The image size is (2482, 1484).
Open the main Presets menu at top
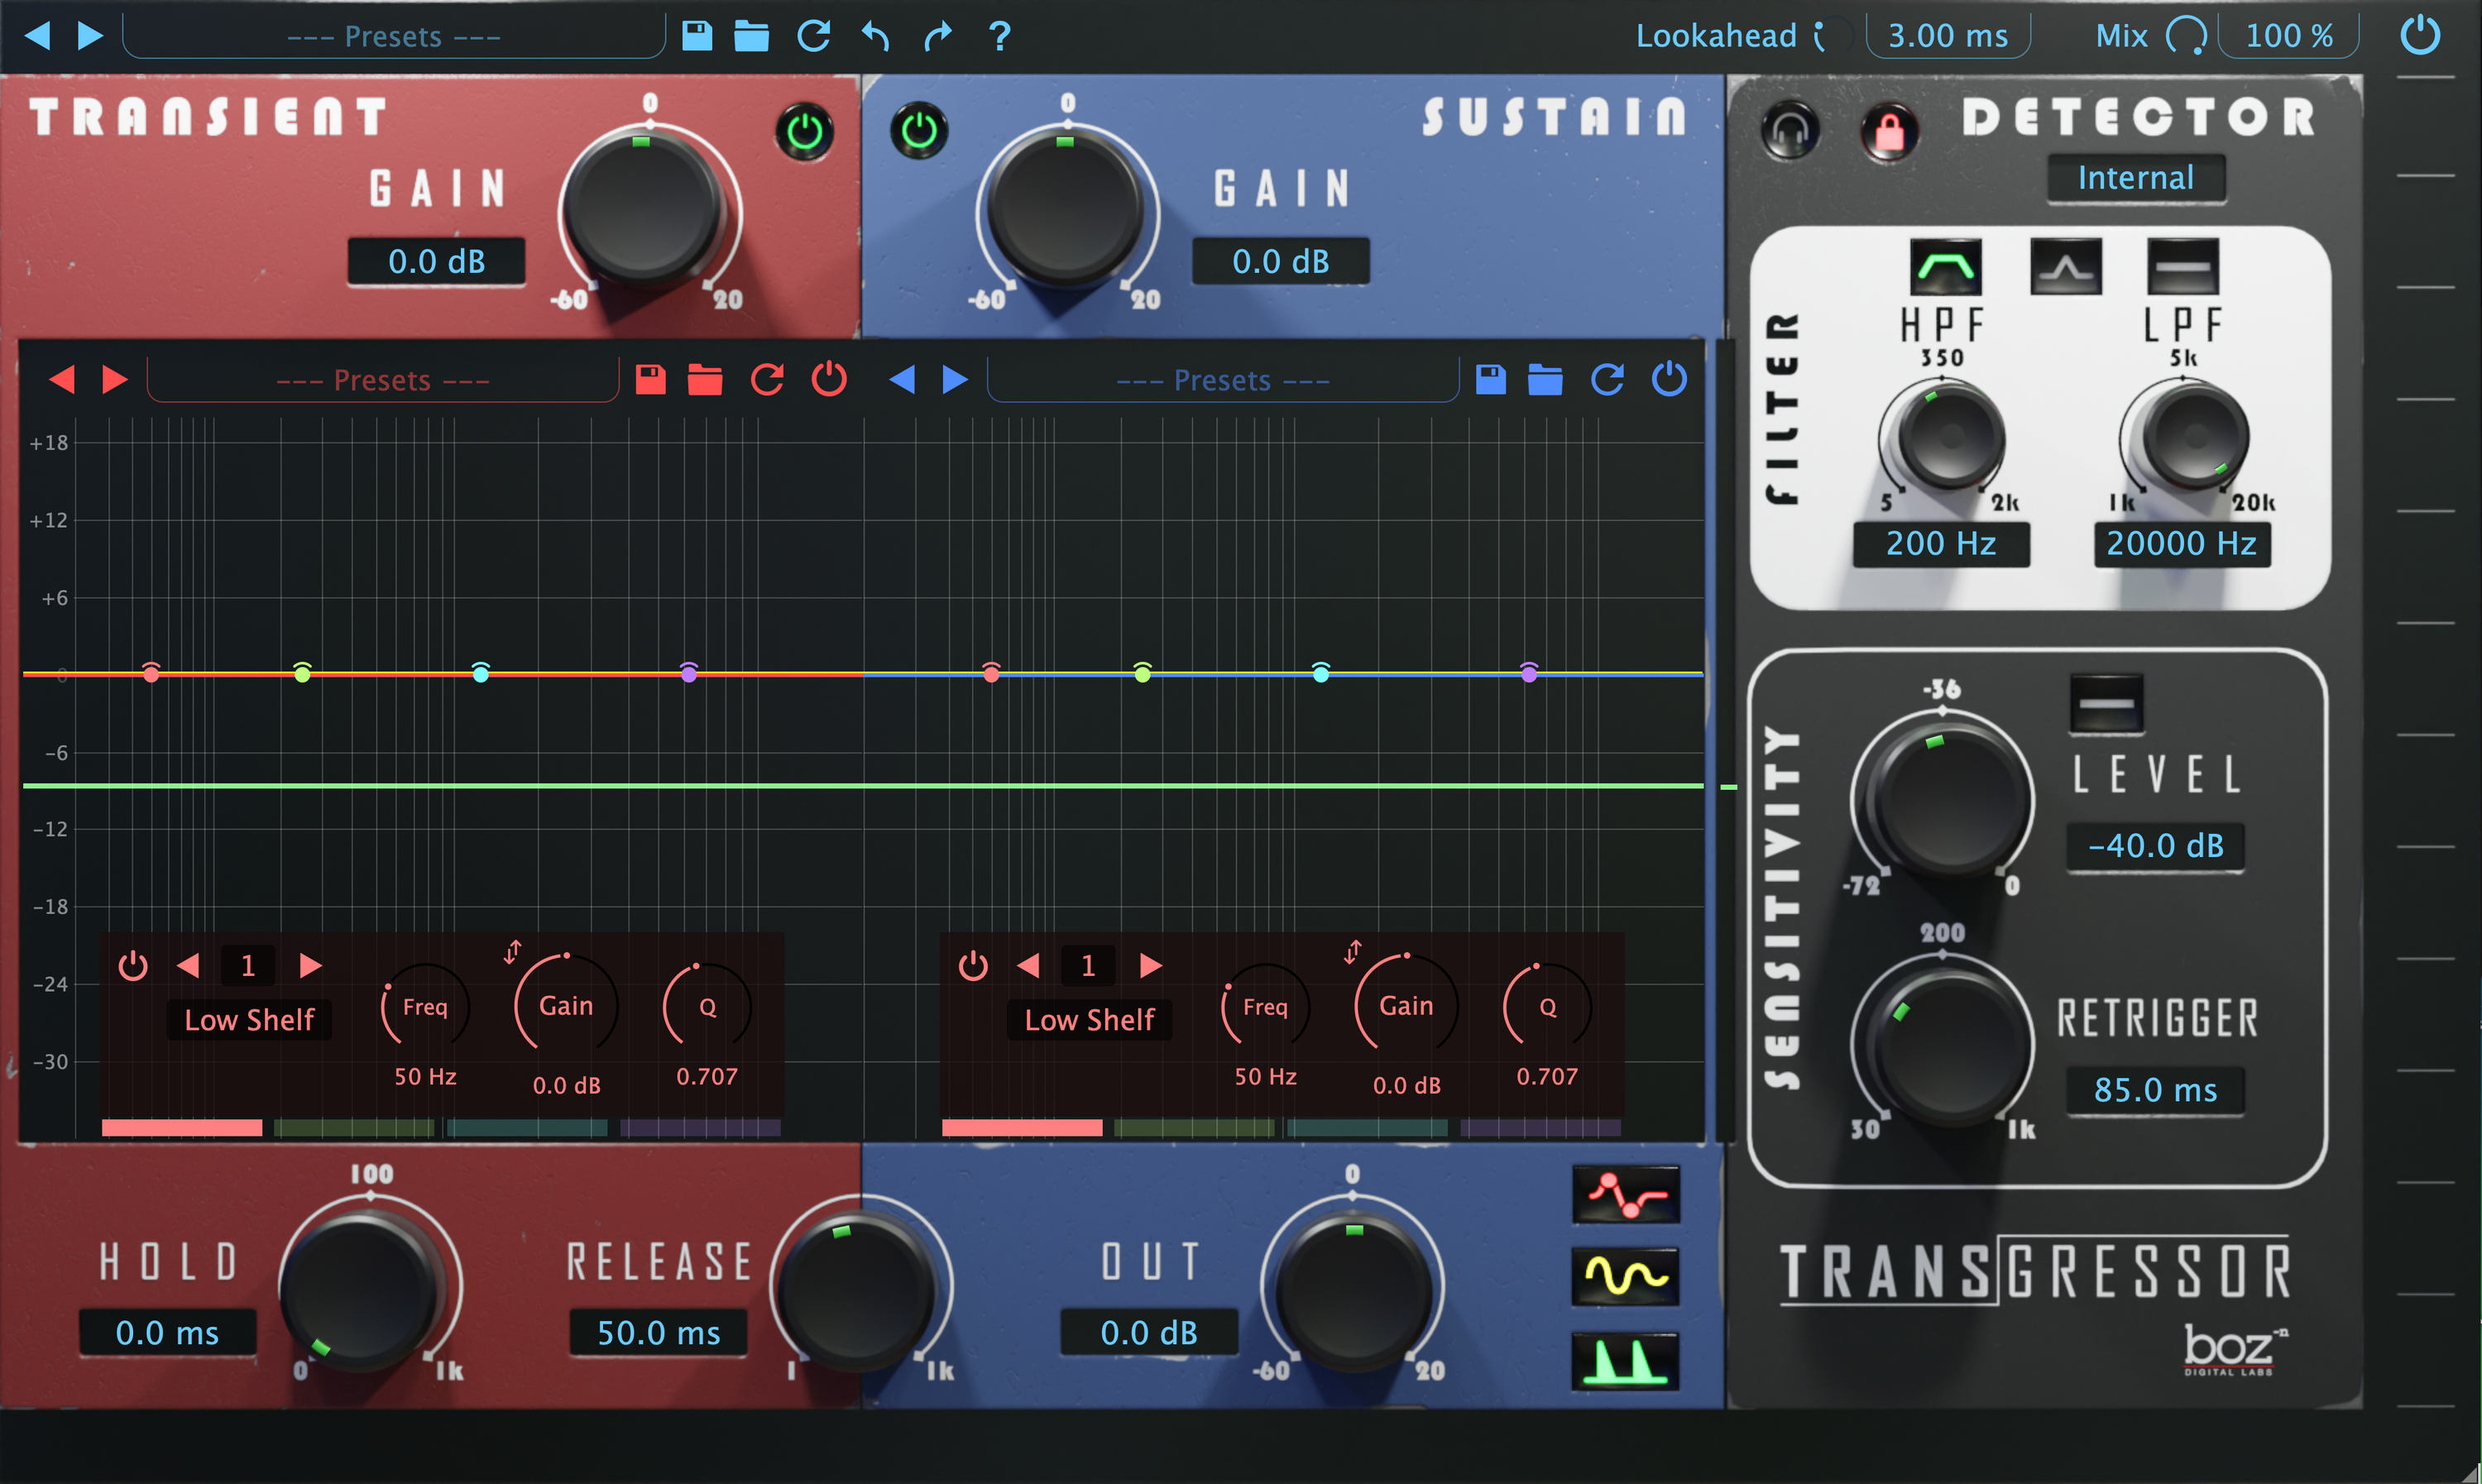click(x=393, y=35)
